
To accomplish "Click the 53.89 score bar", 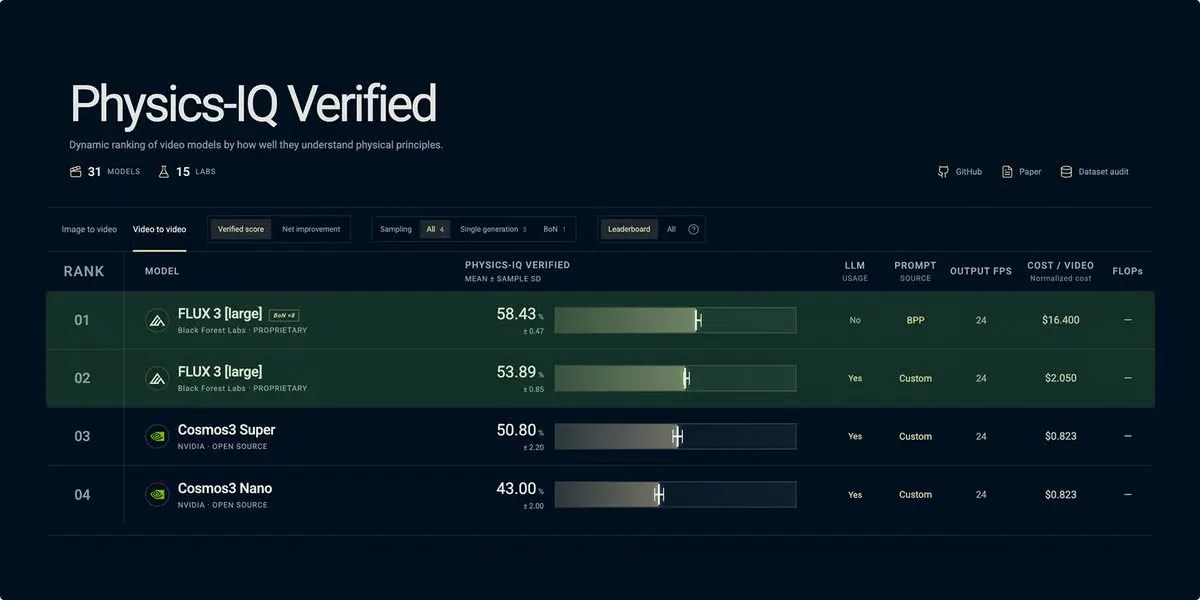I will click(675, 378).
